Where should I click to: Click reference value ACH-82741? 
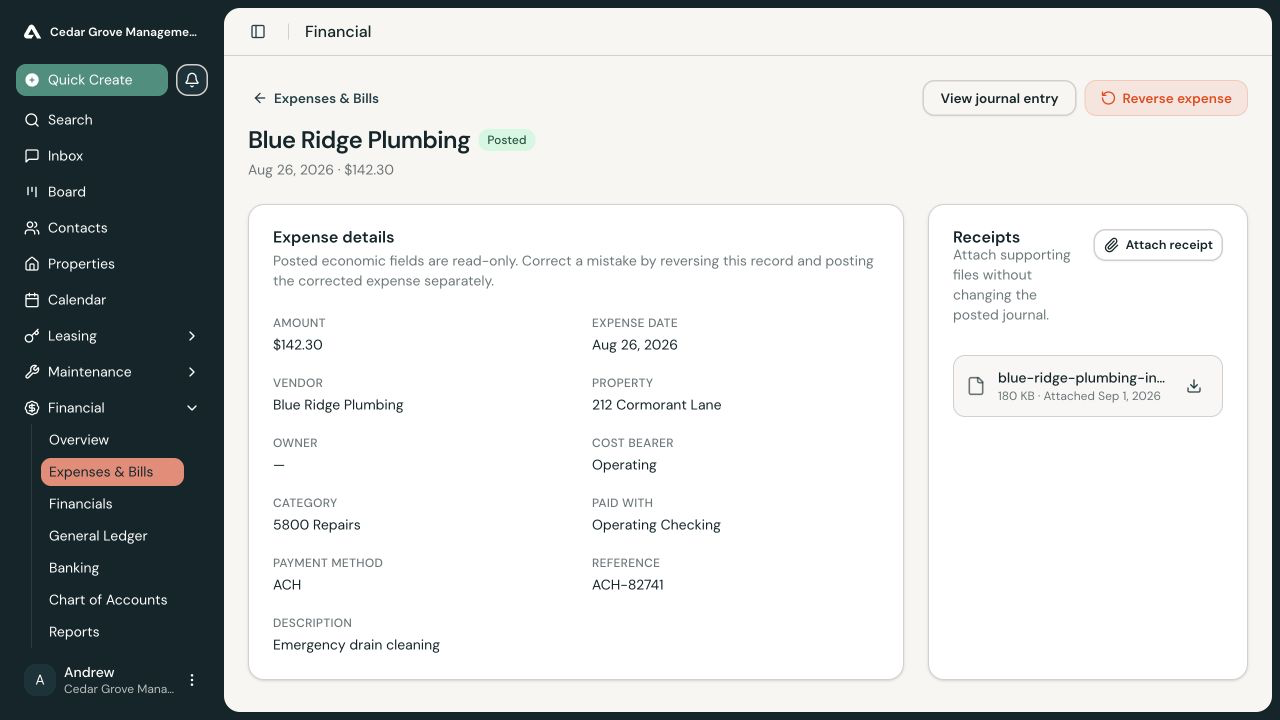pyautogui.click(x=628, y=585)
